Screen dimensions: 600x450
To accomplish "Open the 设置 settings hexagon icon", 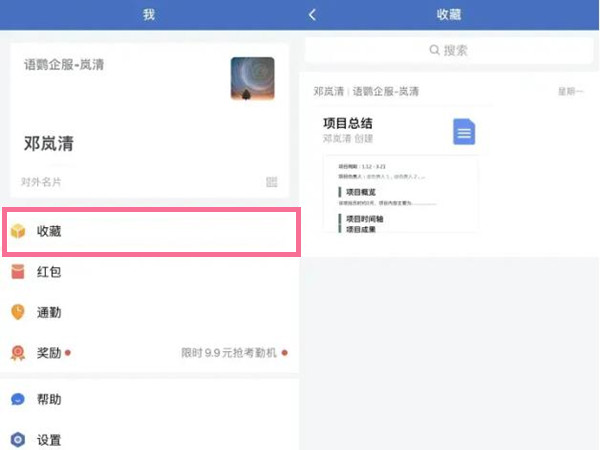I will point(18,440).
